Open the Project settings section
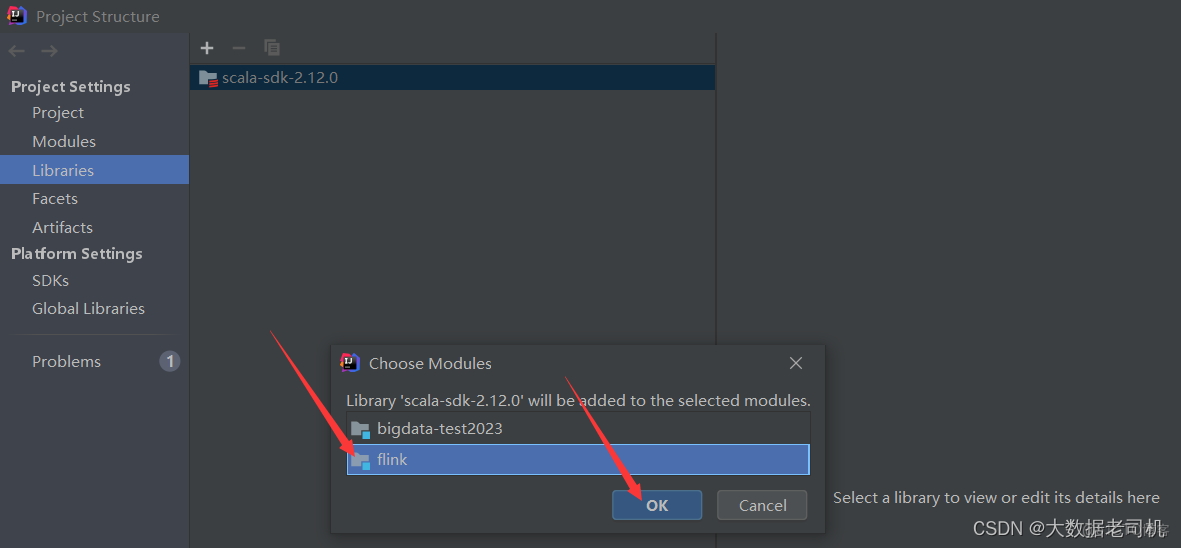Screen dimensions: 1181x548 click(58, 113)
